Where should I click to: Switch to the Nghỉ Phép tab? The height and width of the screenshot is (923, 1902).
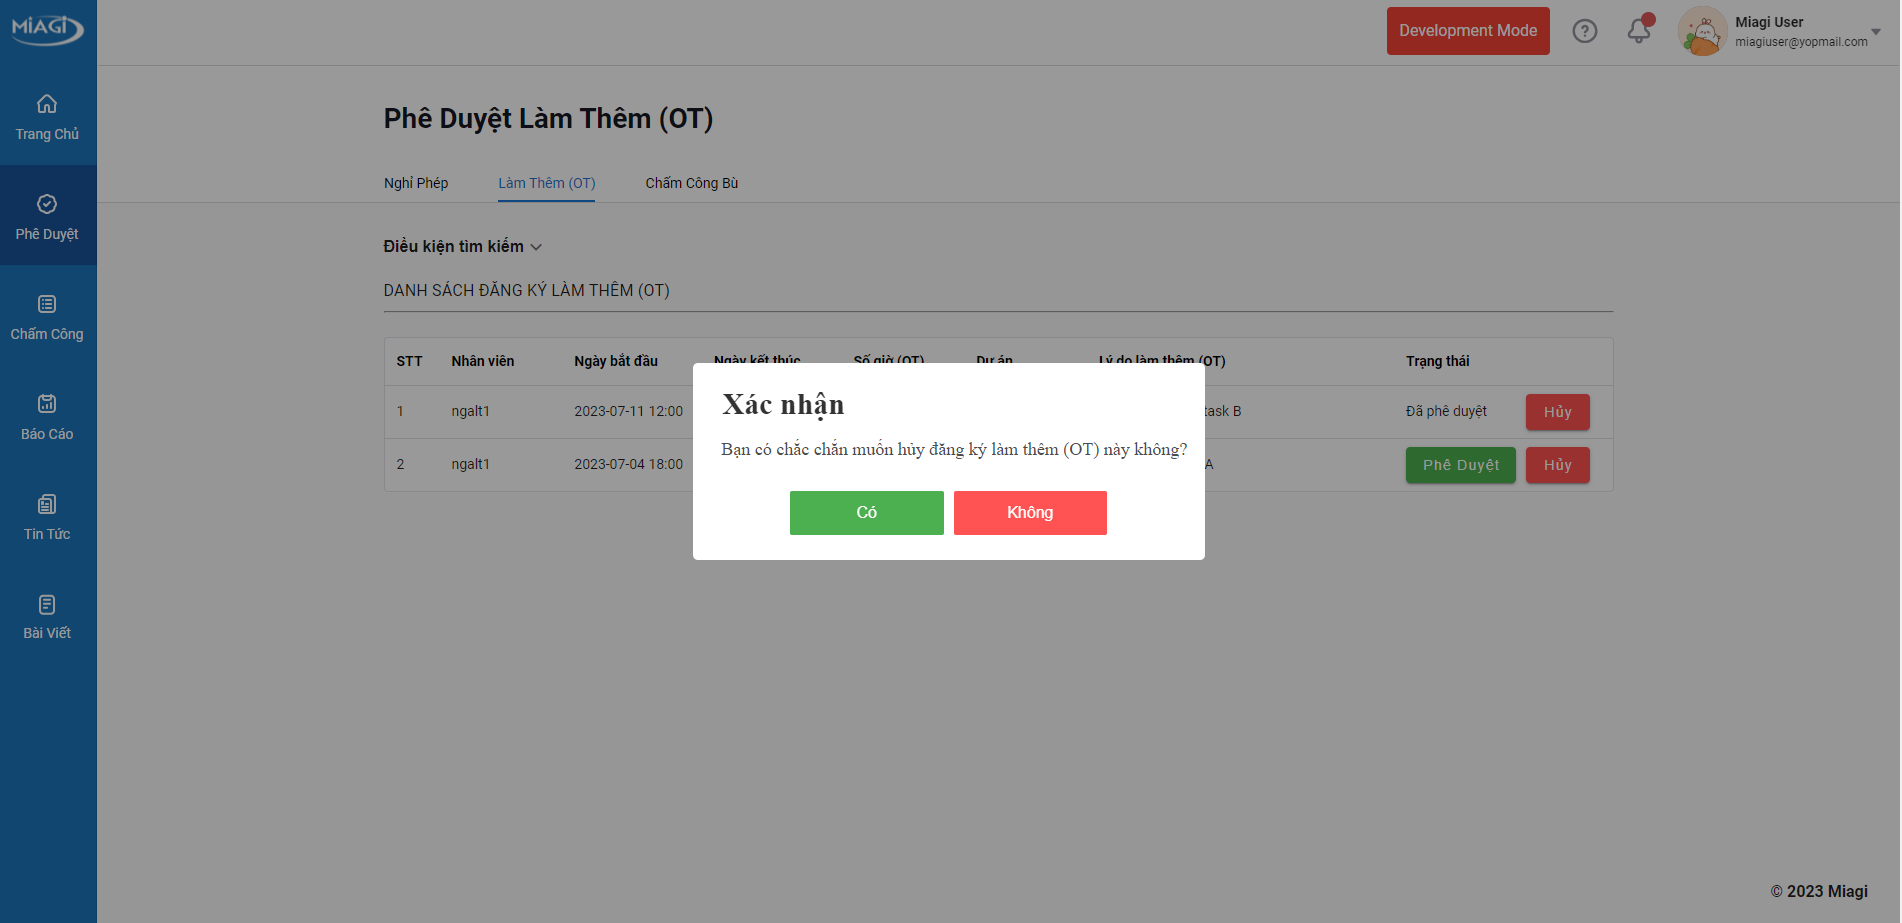[x=416, y=183]
